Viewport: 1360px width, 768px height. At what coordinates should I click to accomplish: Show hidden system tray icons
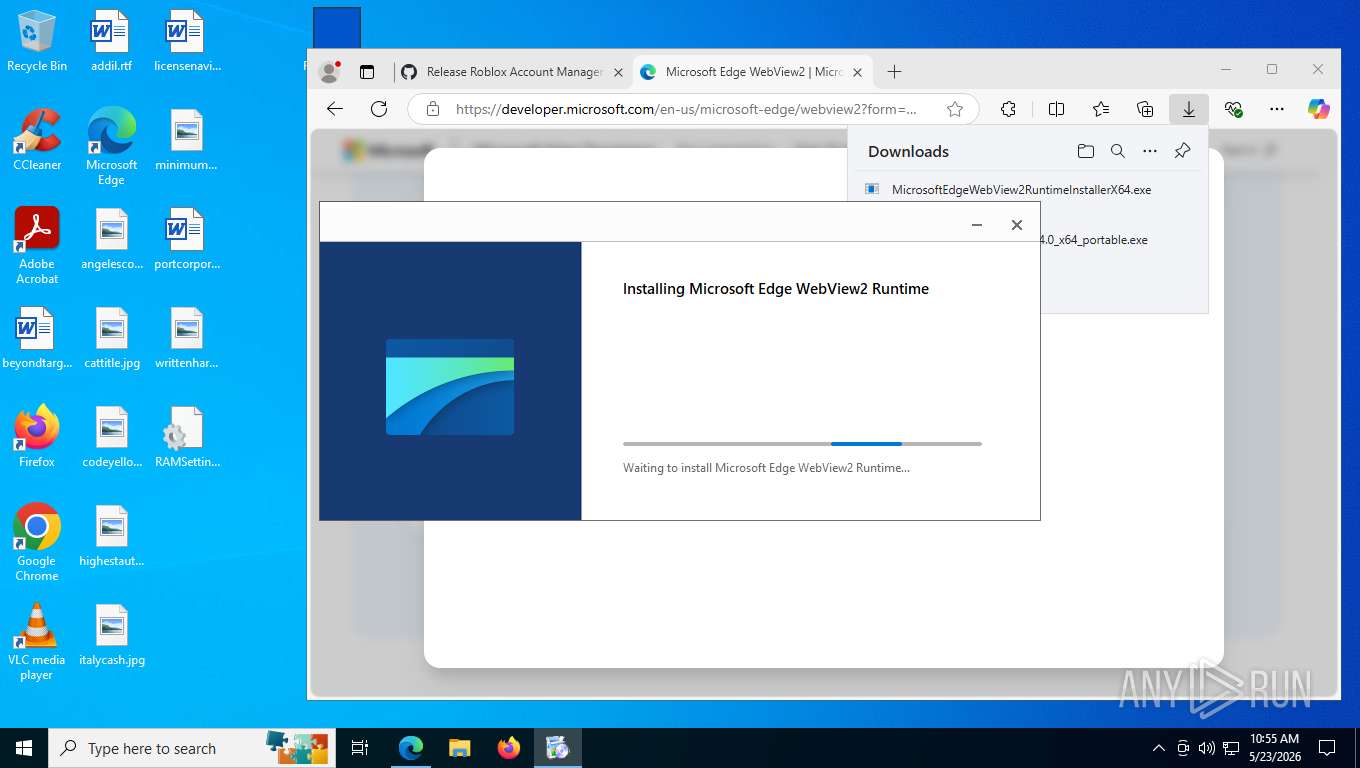[x=1159, y=748]
